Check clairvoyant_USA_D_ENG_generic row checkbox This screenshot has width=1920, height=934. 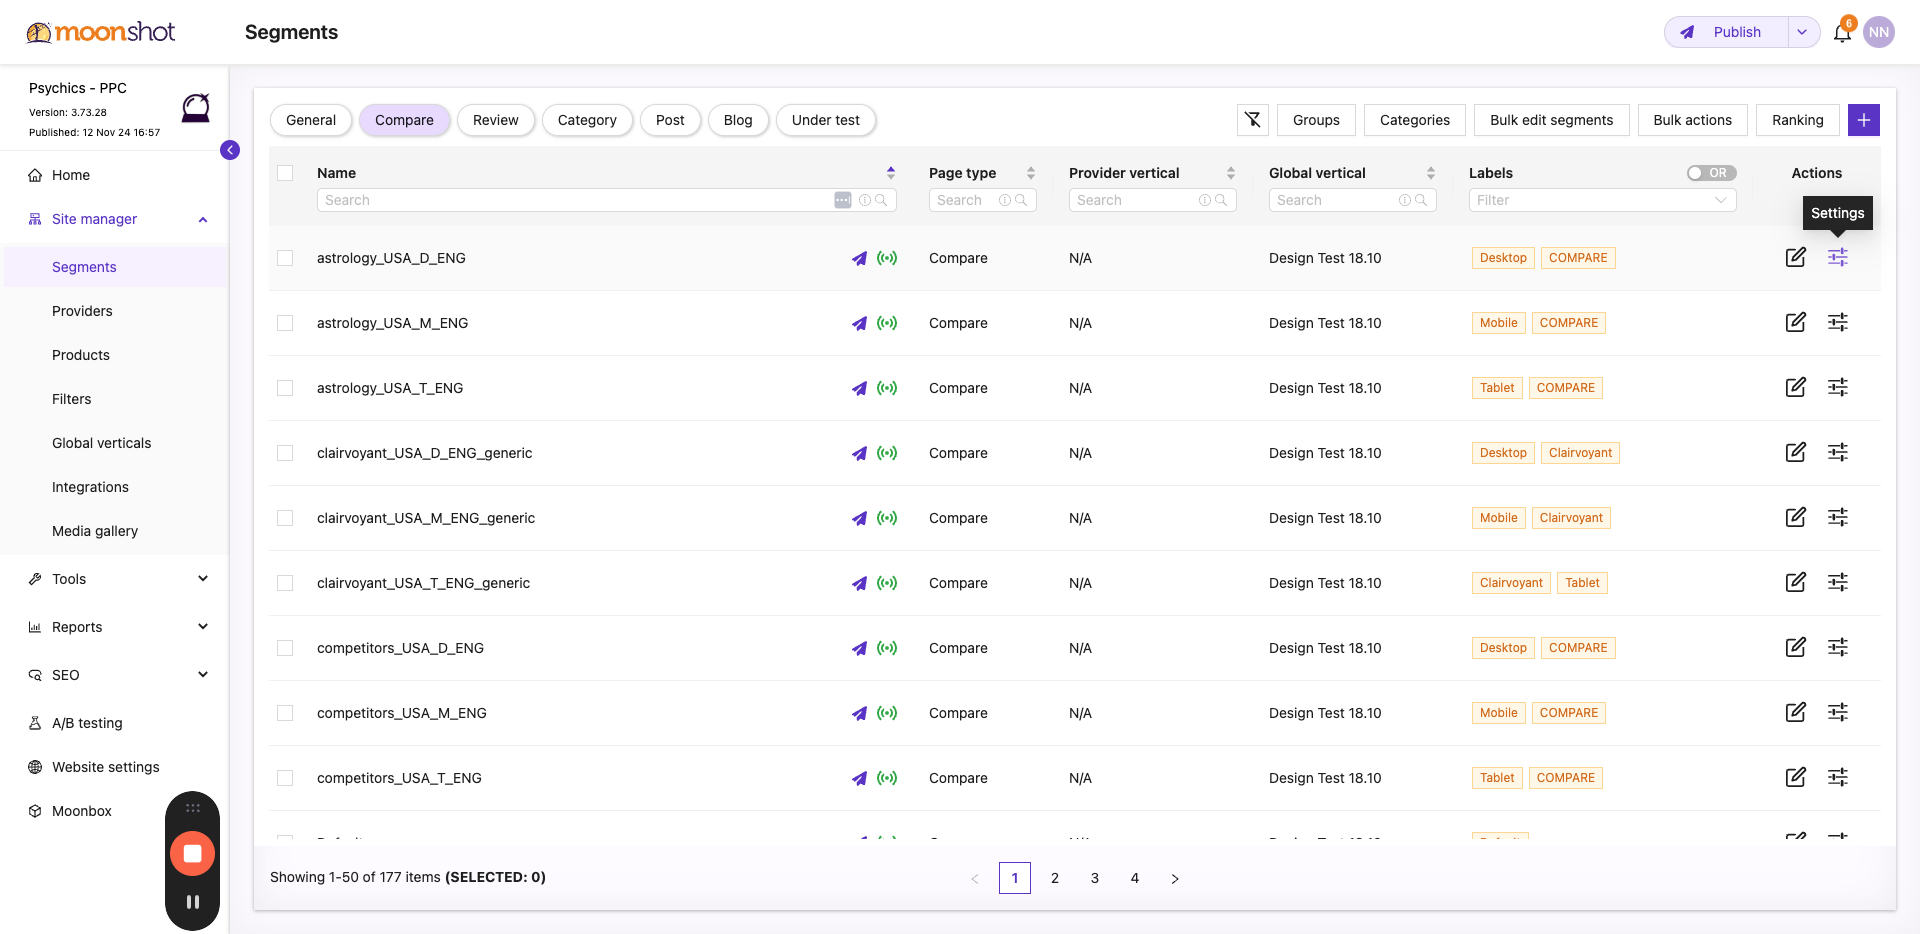[x=285, y=453]
